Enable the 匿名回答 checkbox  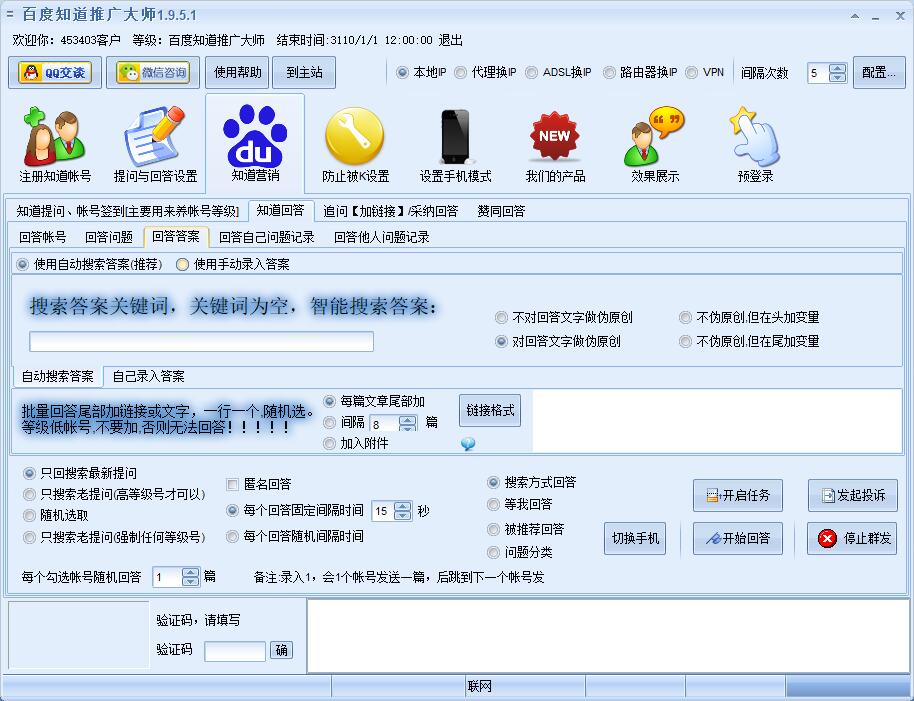pos(233,485)
